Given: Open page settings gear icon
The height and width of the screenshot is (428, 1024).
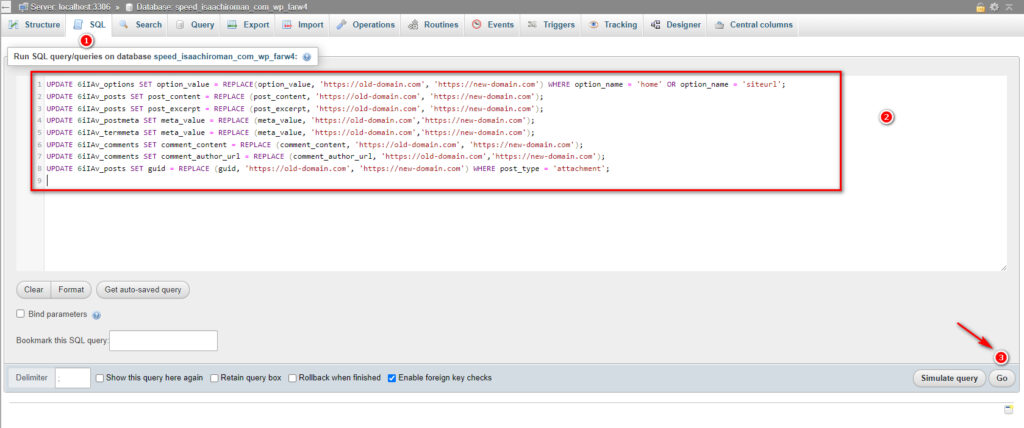Looking at the screenshot, I should click(995, 7).
